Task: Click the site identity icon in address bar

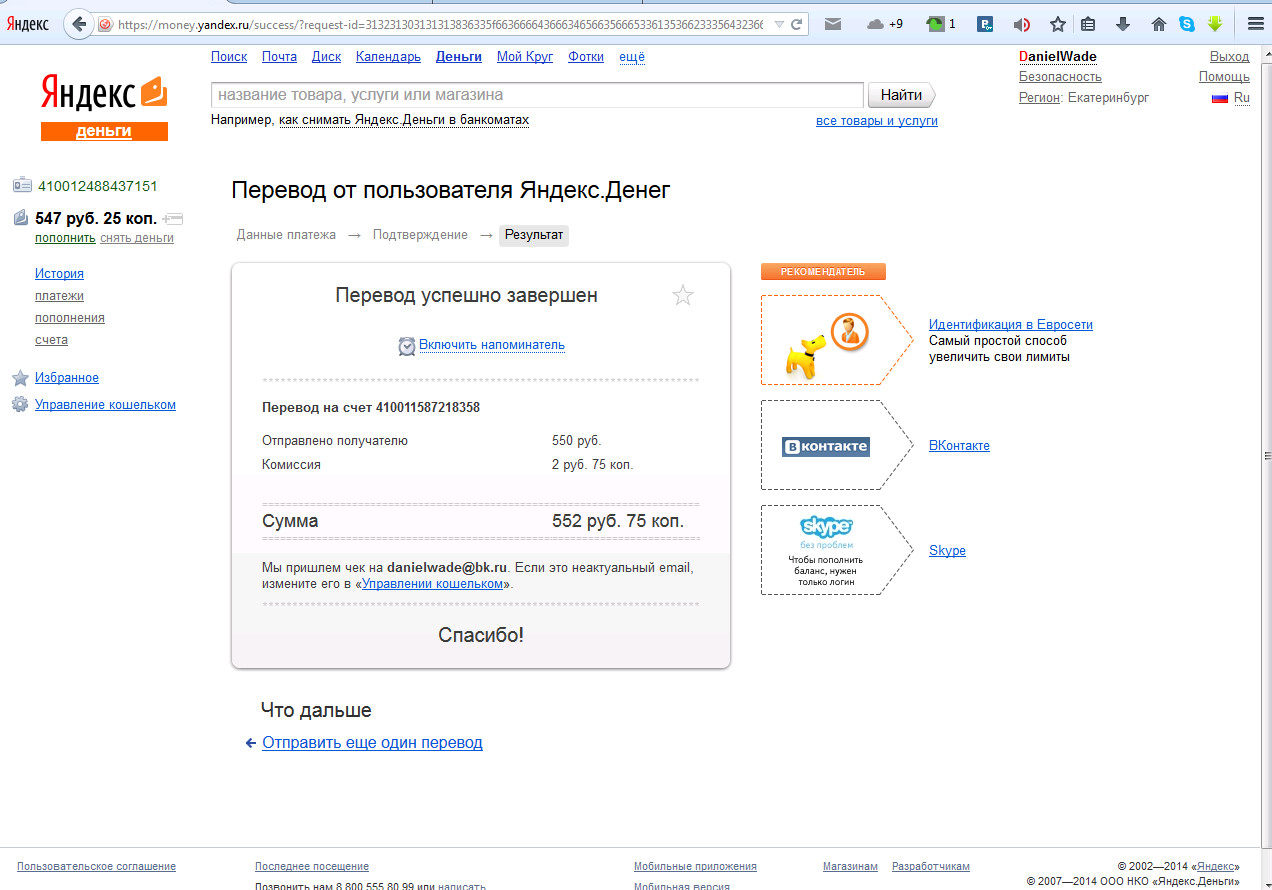Action: click(x=105, y=24)
